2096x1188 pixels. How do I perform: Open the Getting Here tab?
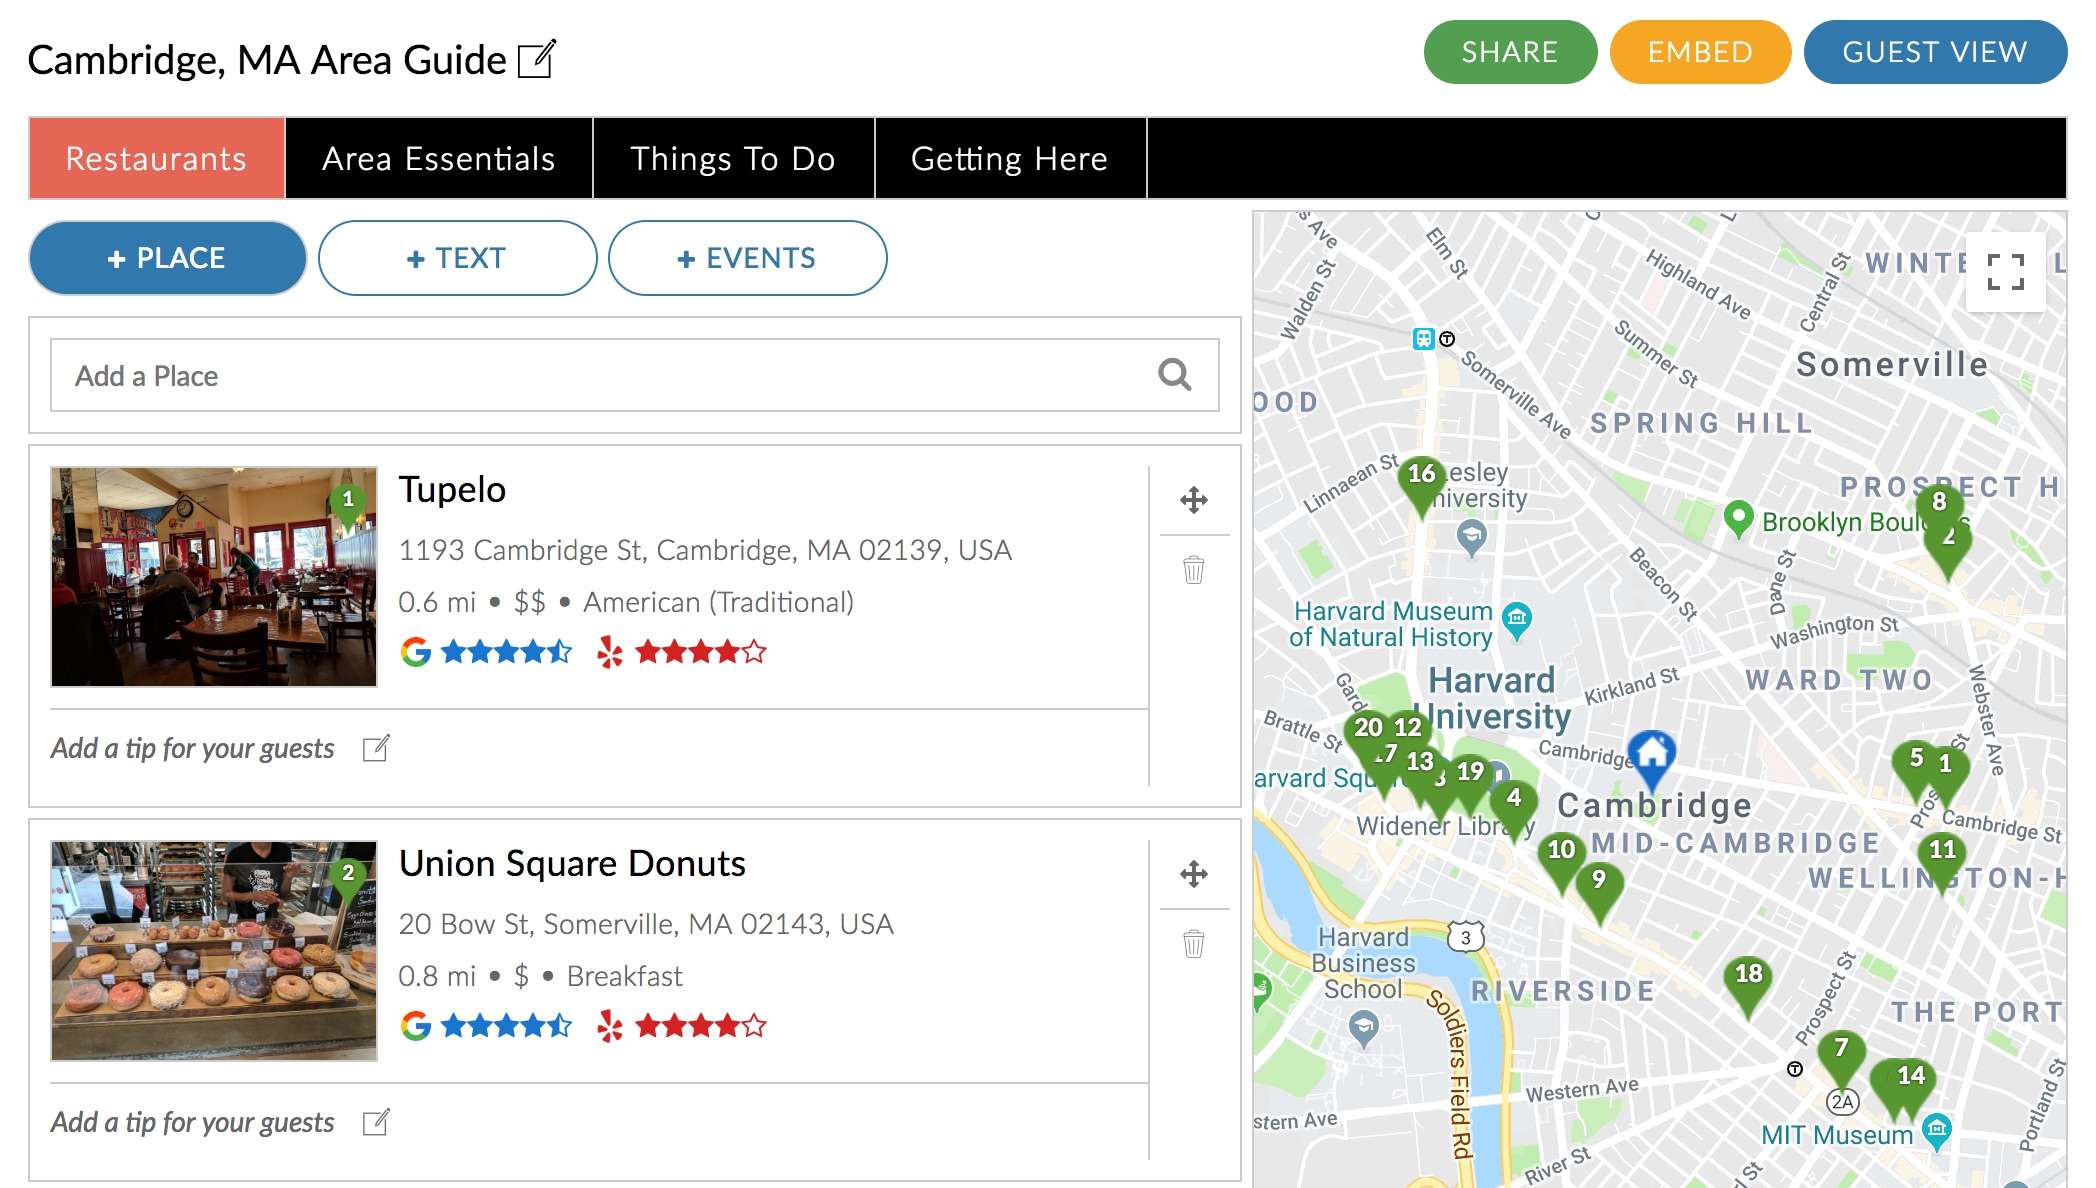pyautogui.click(x=1010, y=158)
